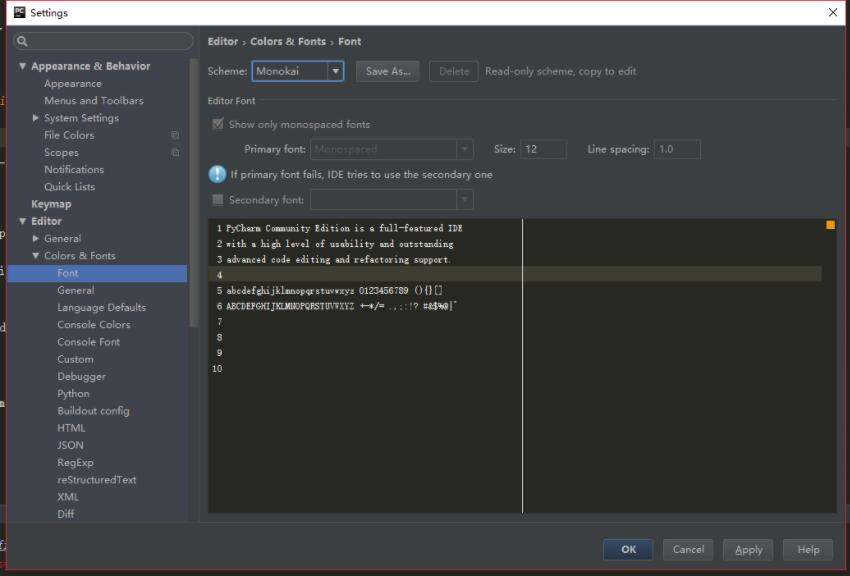Open the Scheme dropdown showing Monokai
850x576 pixels.
point(337,71)
